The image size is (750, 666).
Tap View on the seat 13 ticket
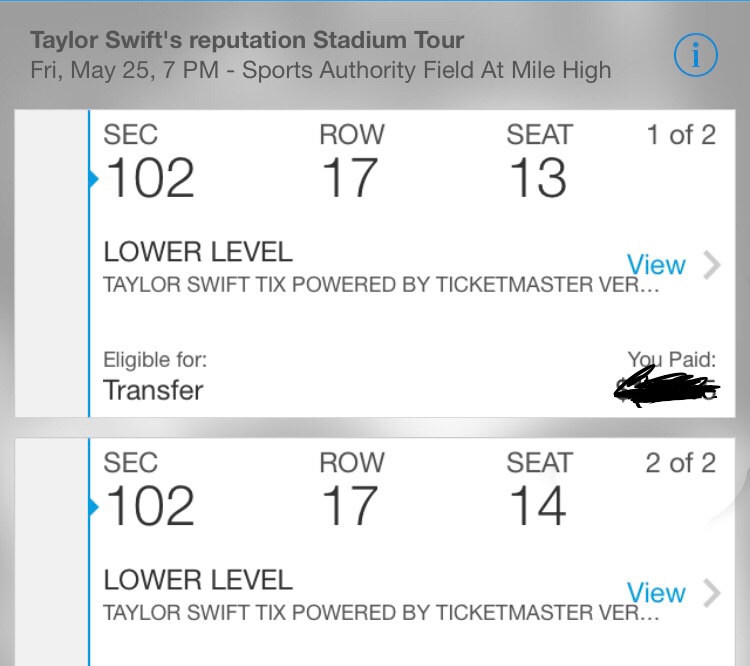point(656,265)
